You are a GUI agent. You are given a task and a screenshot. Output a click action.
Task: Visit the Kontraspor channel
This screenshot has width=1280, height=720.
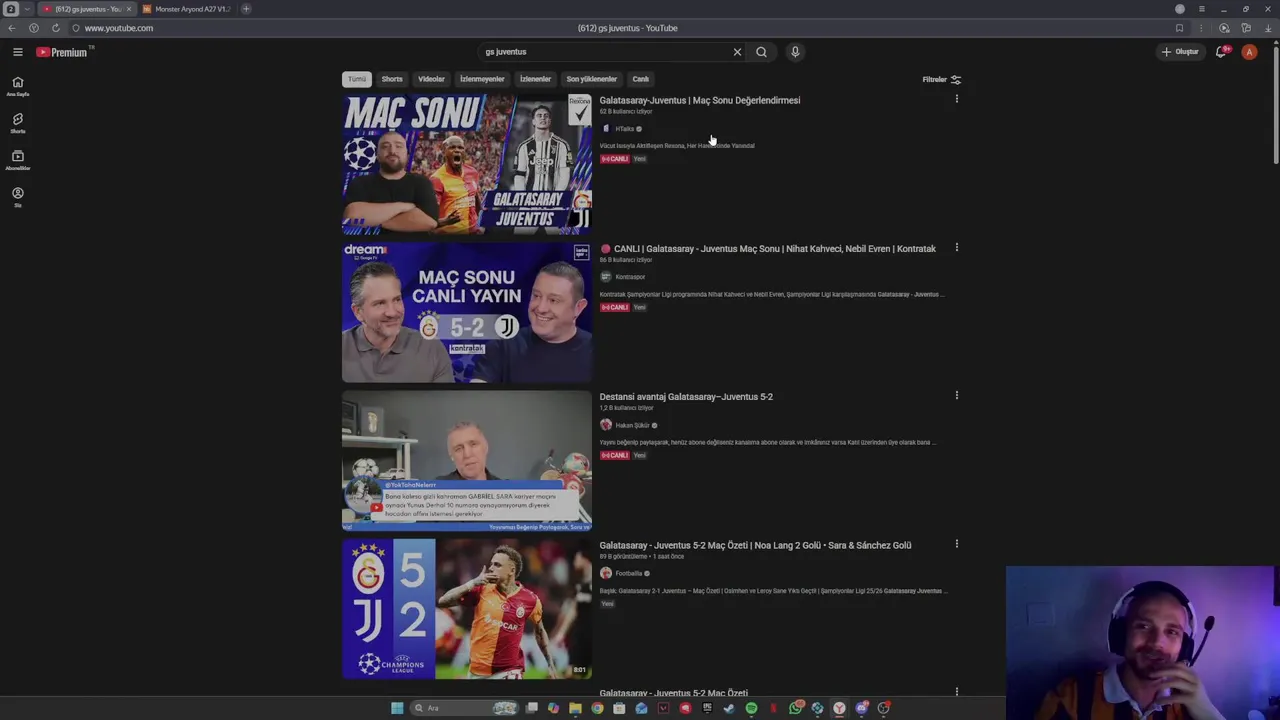[x=630, y=277]
